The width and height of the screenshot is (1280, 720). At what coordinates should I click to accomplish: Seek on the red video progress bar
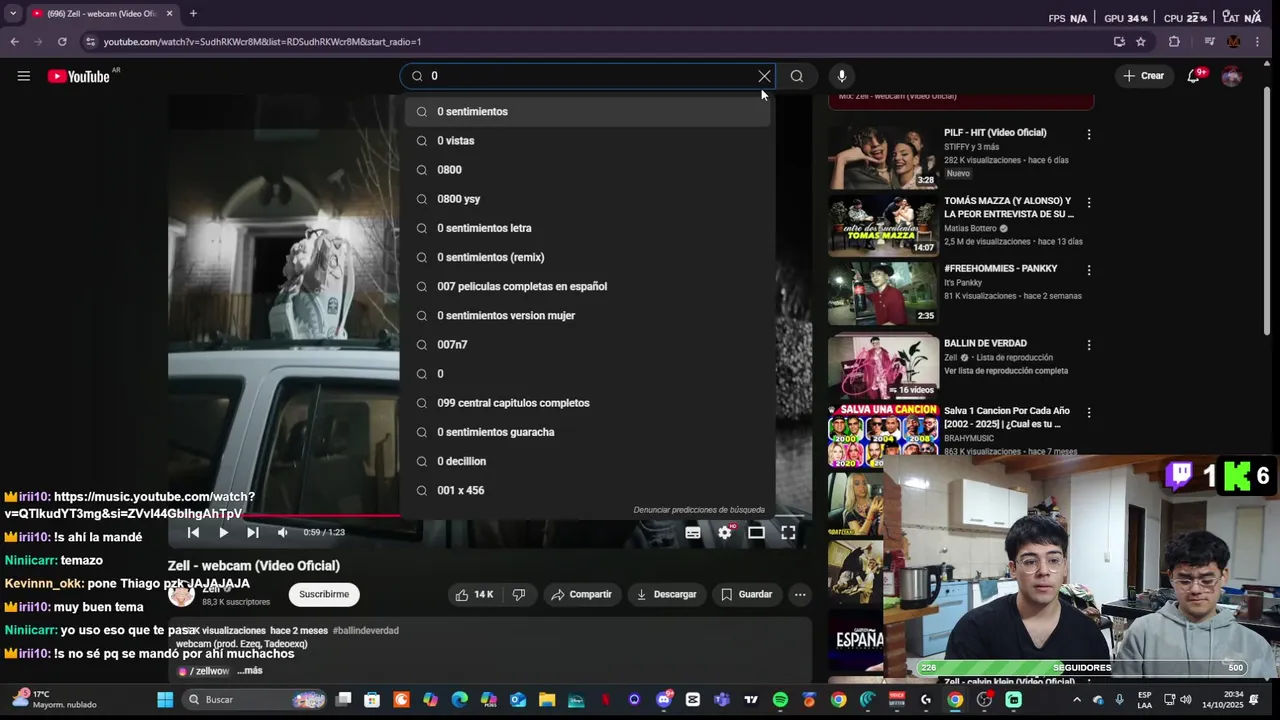pos(284,516)
